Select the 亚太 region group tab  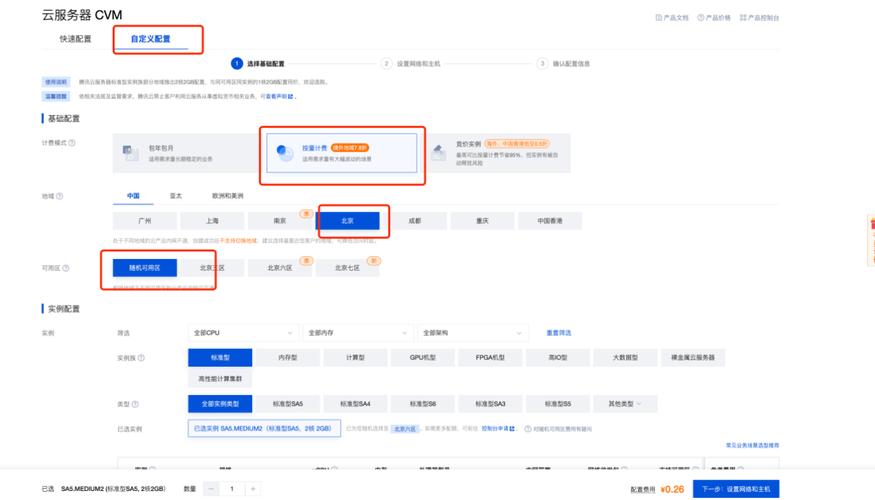tap(176, 196)
